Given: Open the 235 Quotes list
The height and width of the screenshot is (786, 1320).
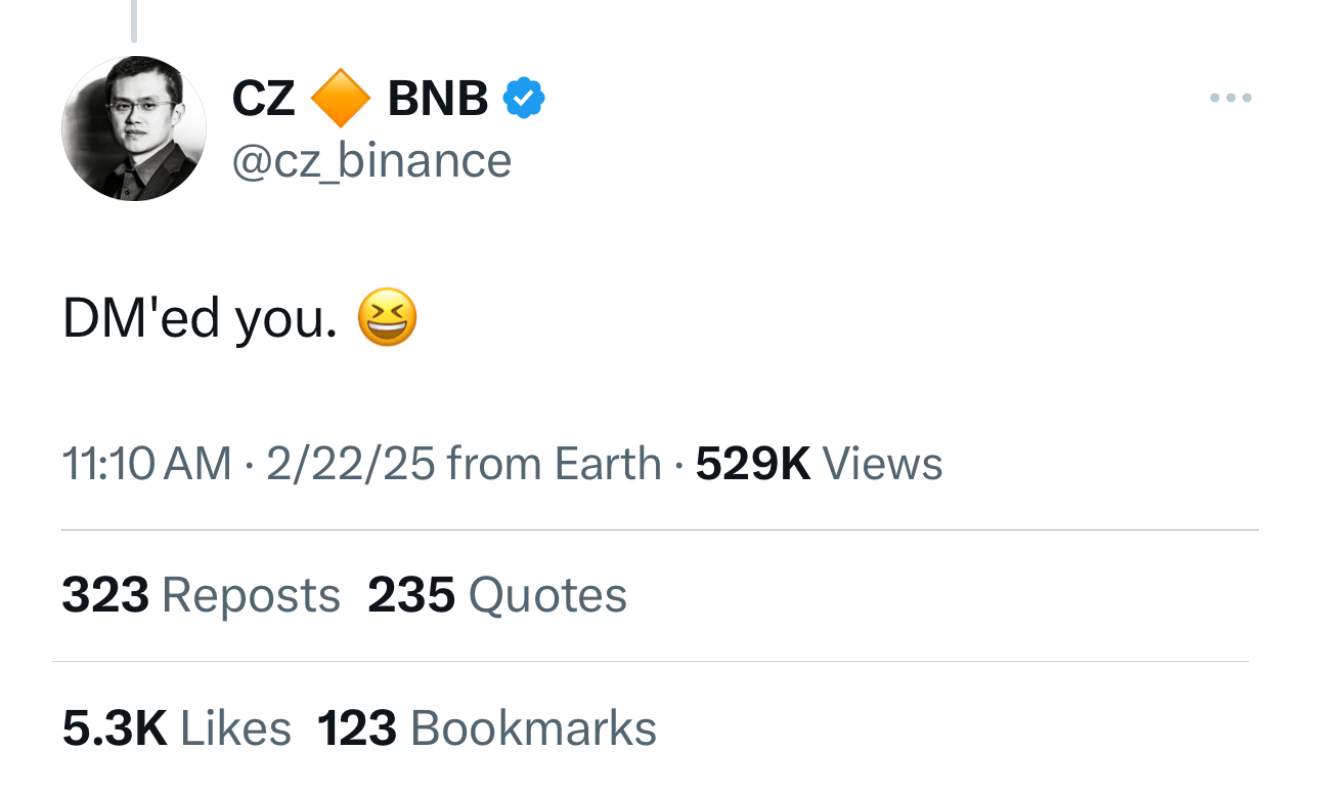Looking at the screenshot, I should click(497, 595).
